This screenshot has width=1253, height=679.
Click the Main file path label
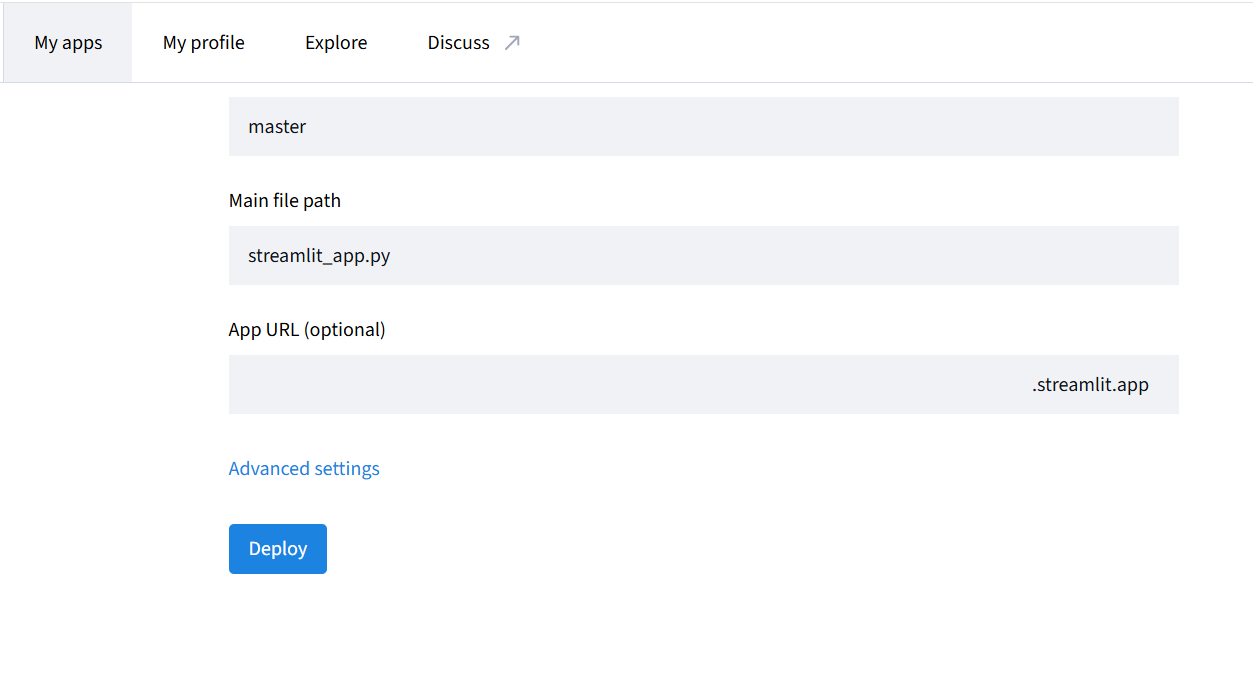click(x=284, y=200)
